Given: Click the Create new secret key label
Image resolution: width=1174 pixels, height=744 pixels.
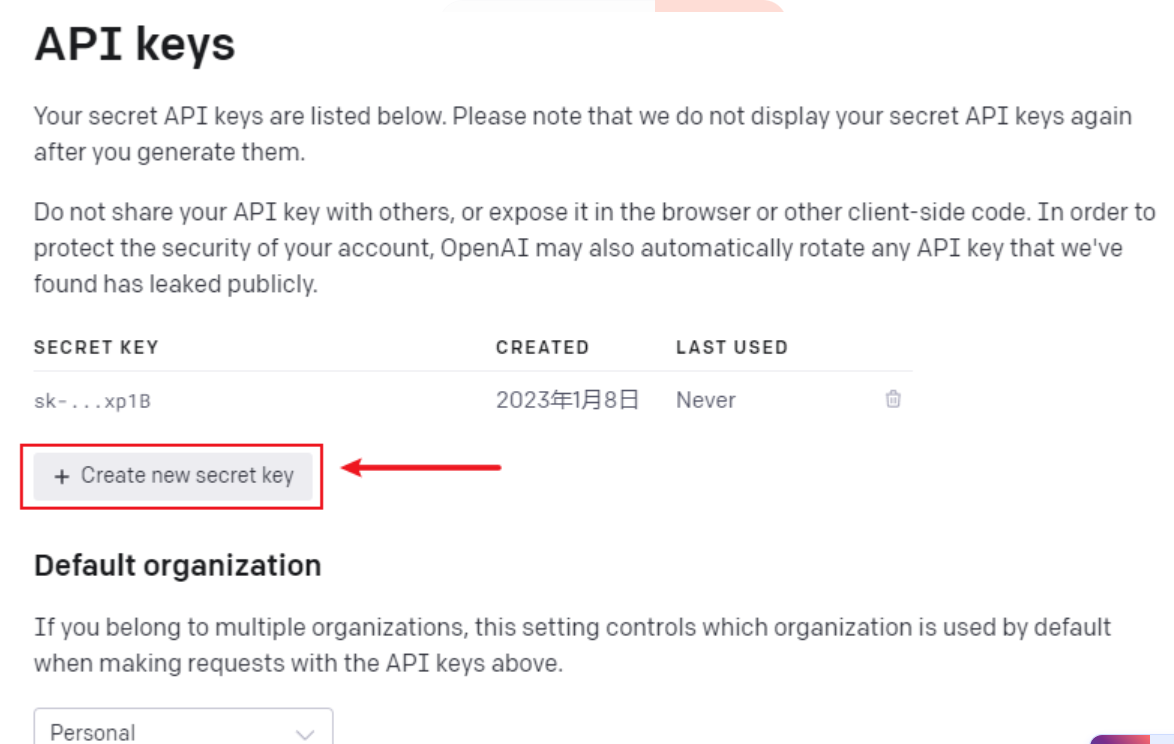Looking at the screenshot, I should pyautogui.click(x=187, y=475).
